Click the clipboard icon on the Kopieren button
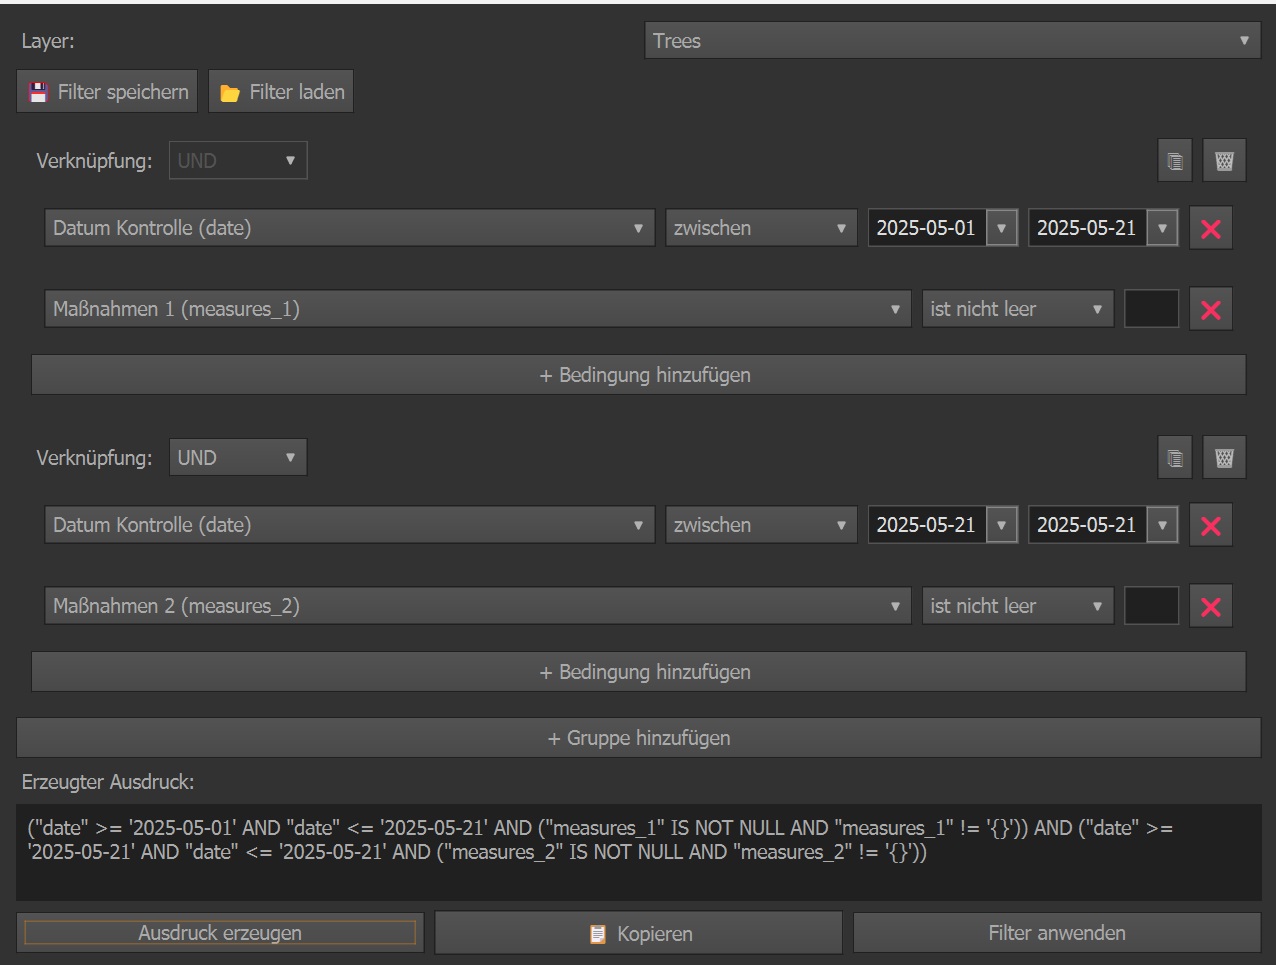The width and height of the screenshot is (1276, 965). tap(597, 932)
